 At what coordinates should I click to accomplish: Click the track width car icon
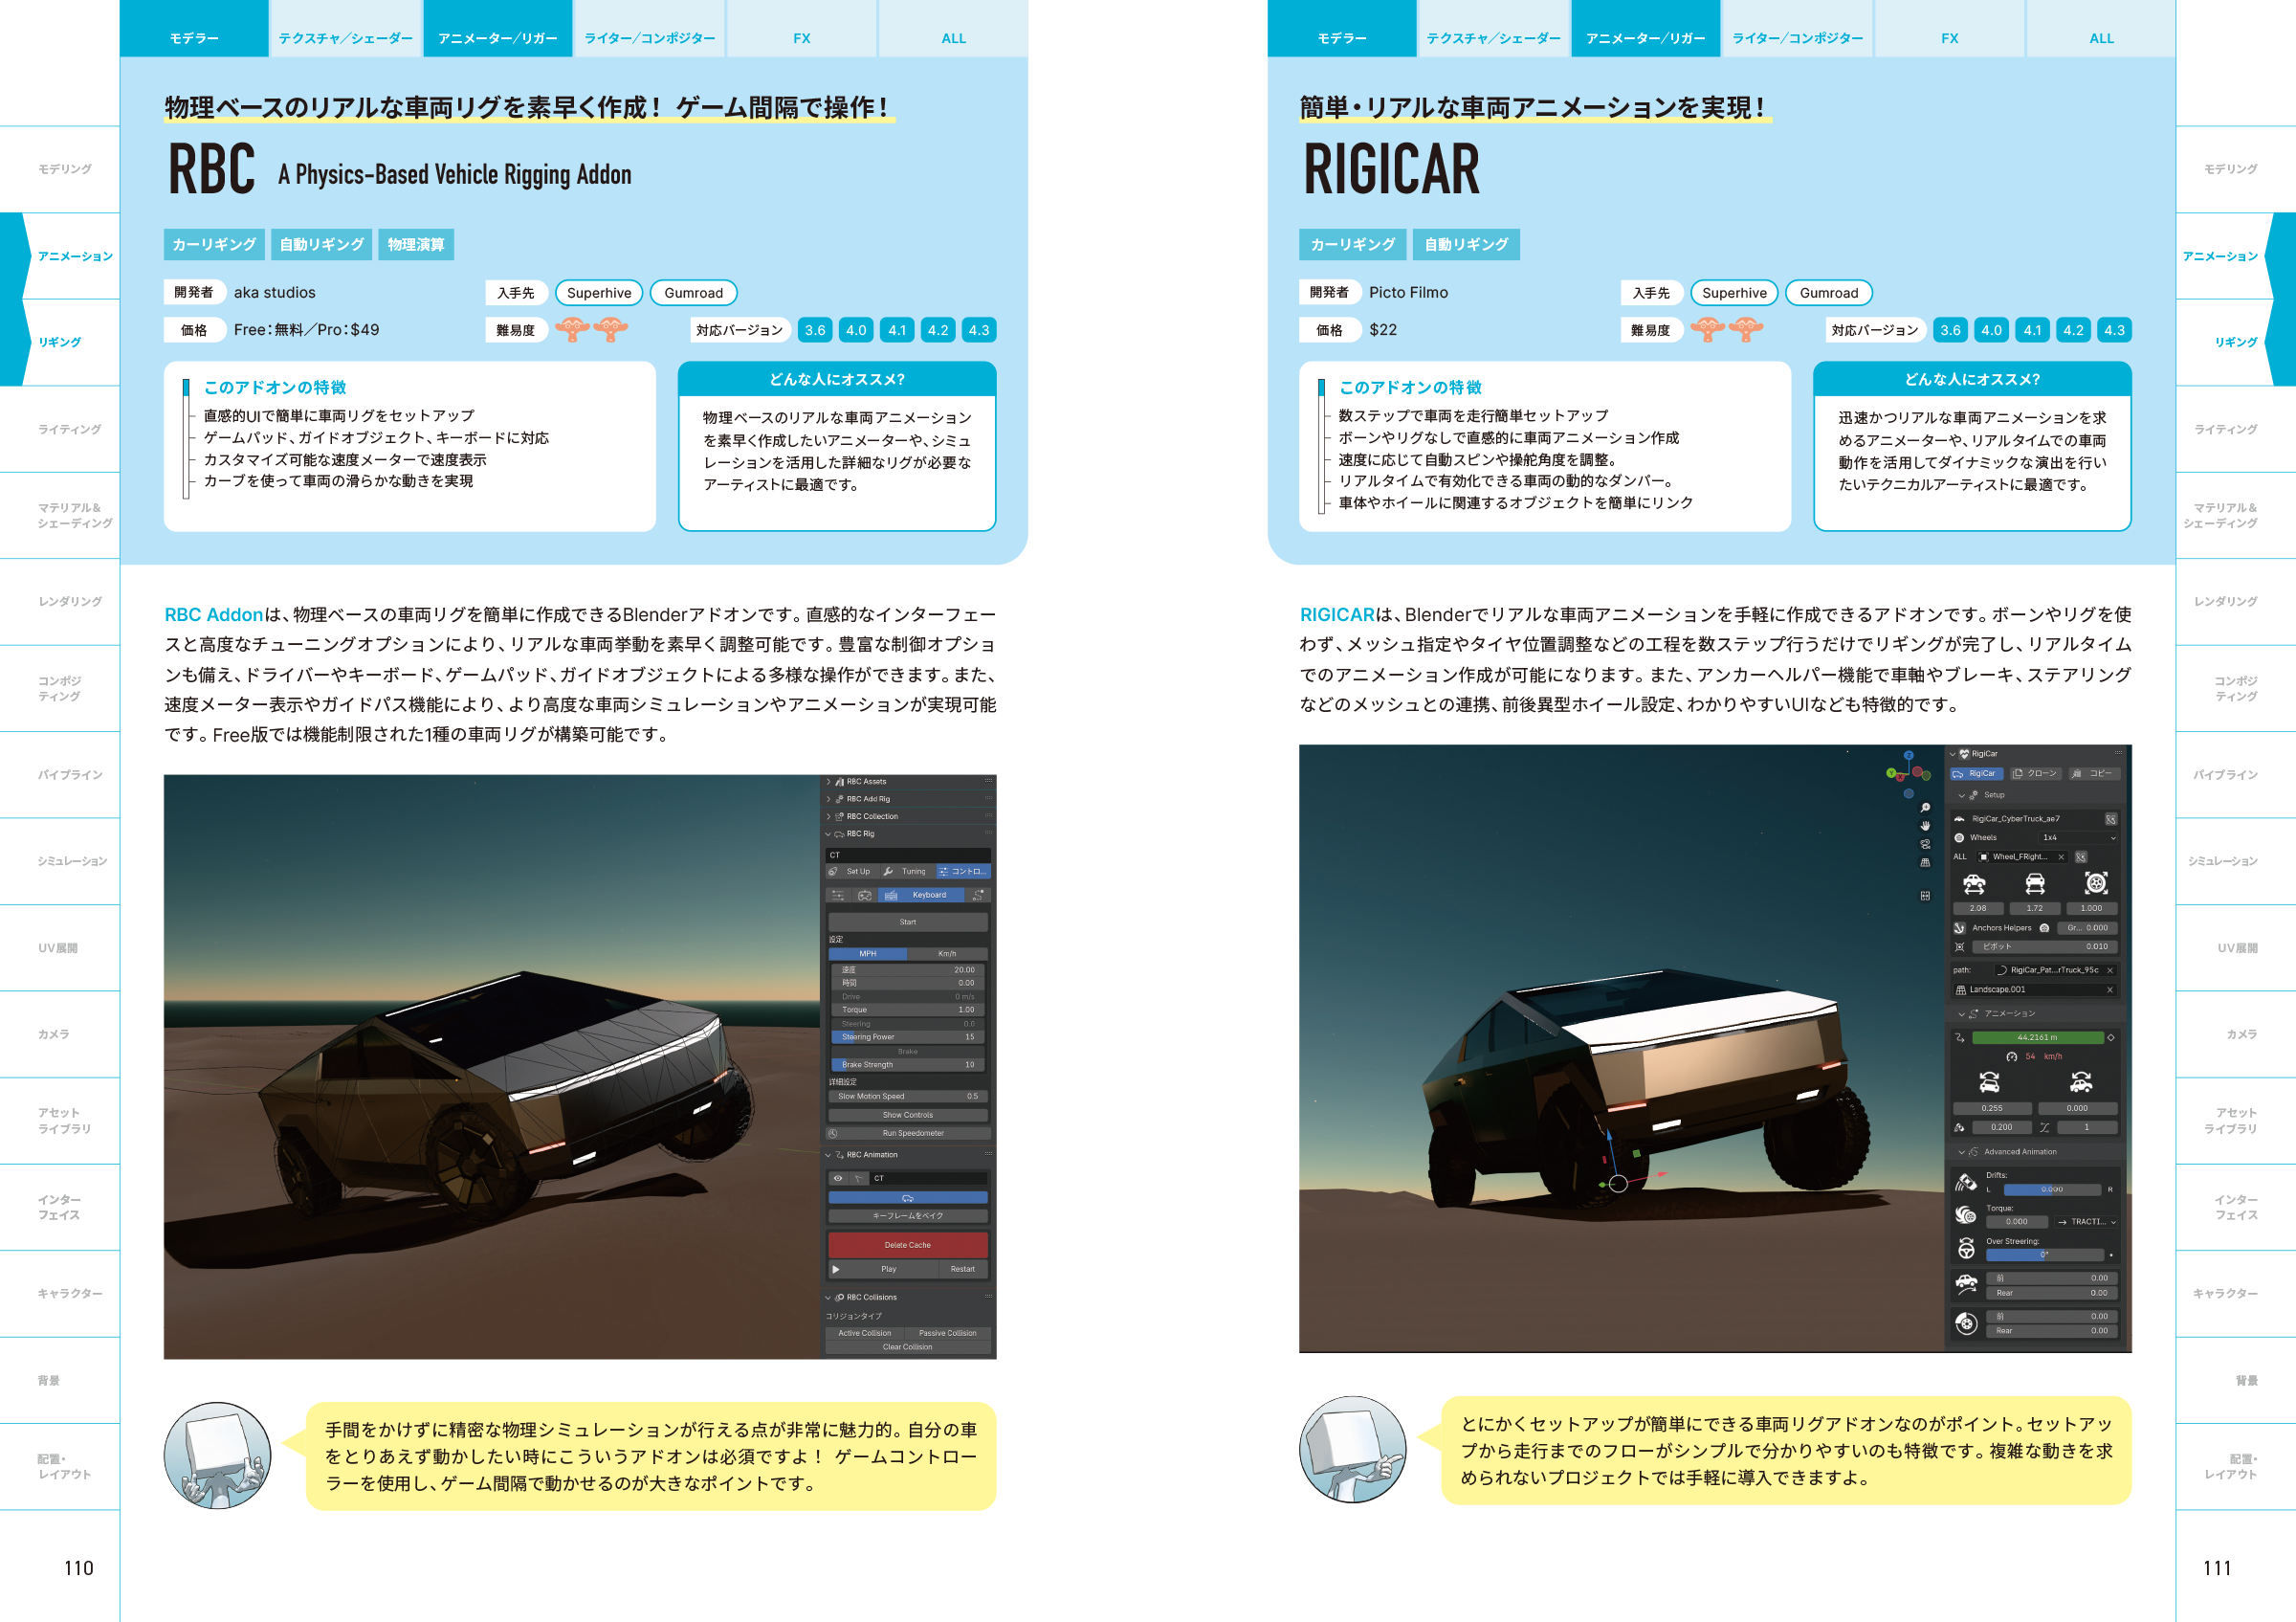(2035, 884)
